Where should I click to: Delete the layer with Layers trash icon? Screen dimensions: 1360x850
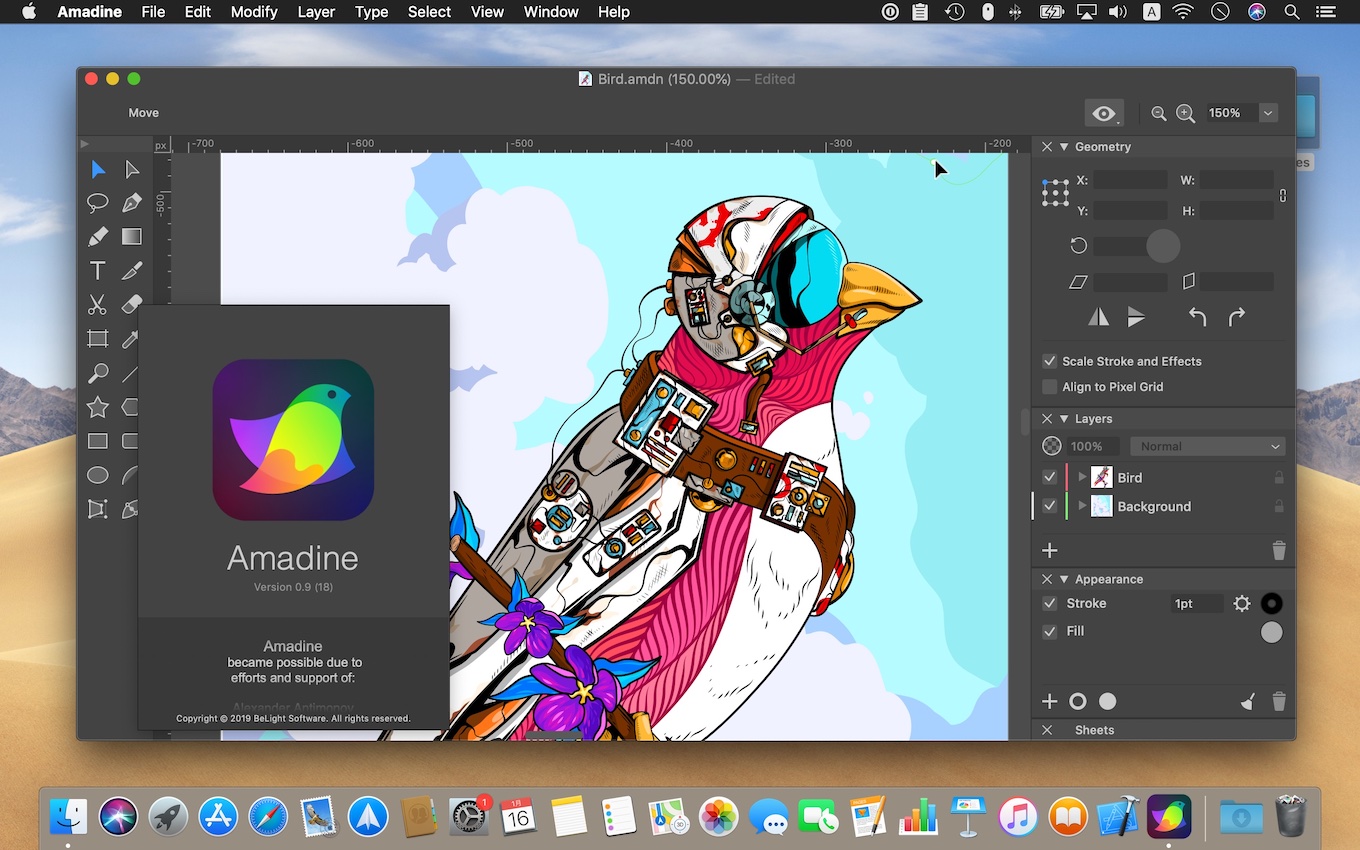pyautogui.click(x=1278, y=550)
